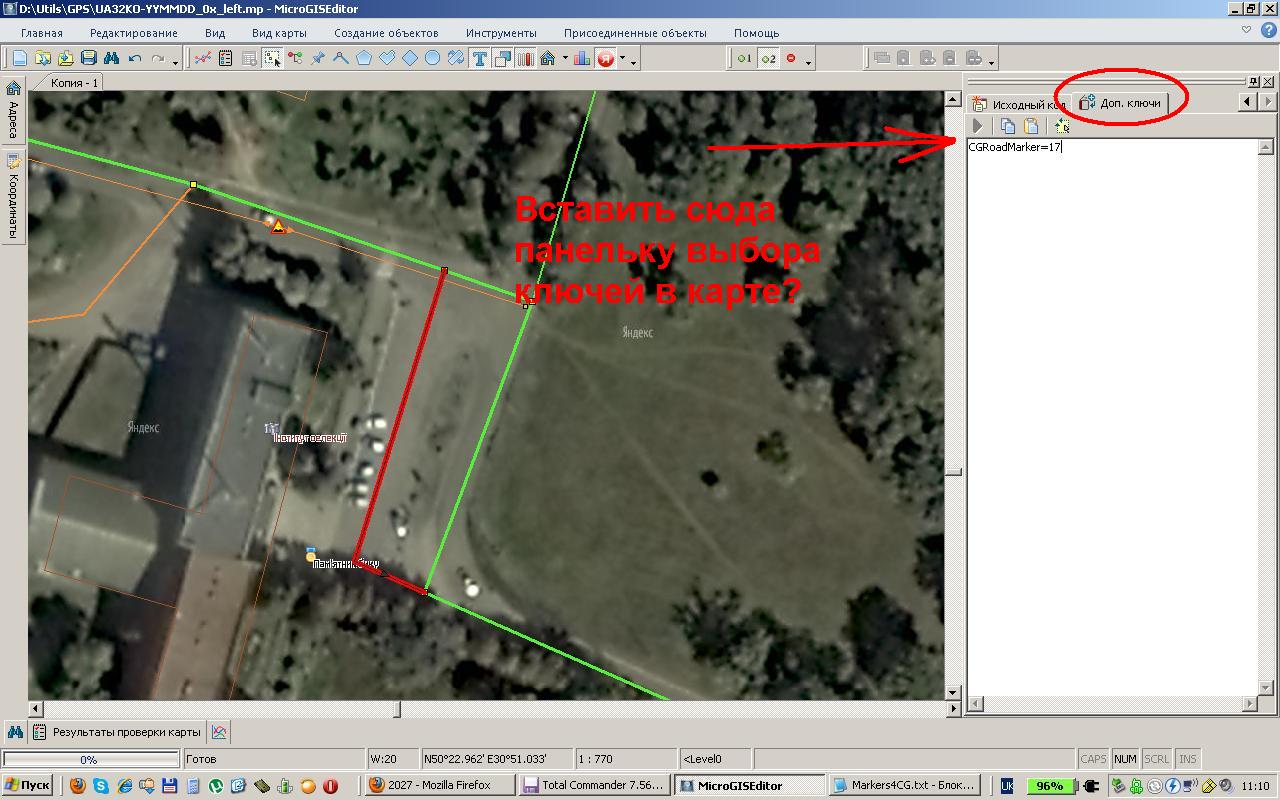Screen dimensions: 1280x800
Task: Click the Пуск start button
Action: (x=27, y=785)
